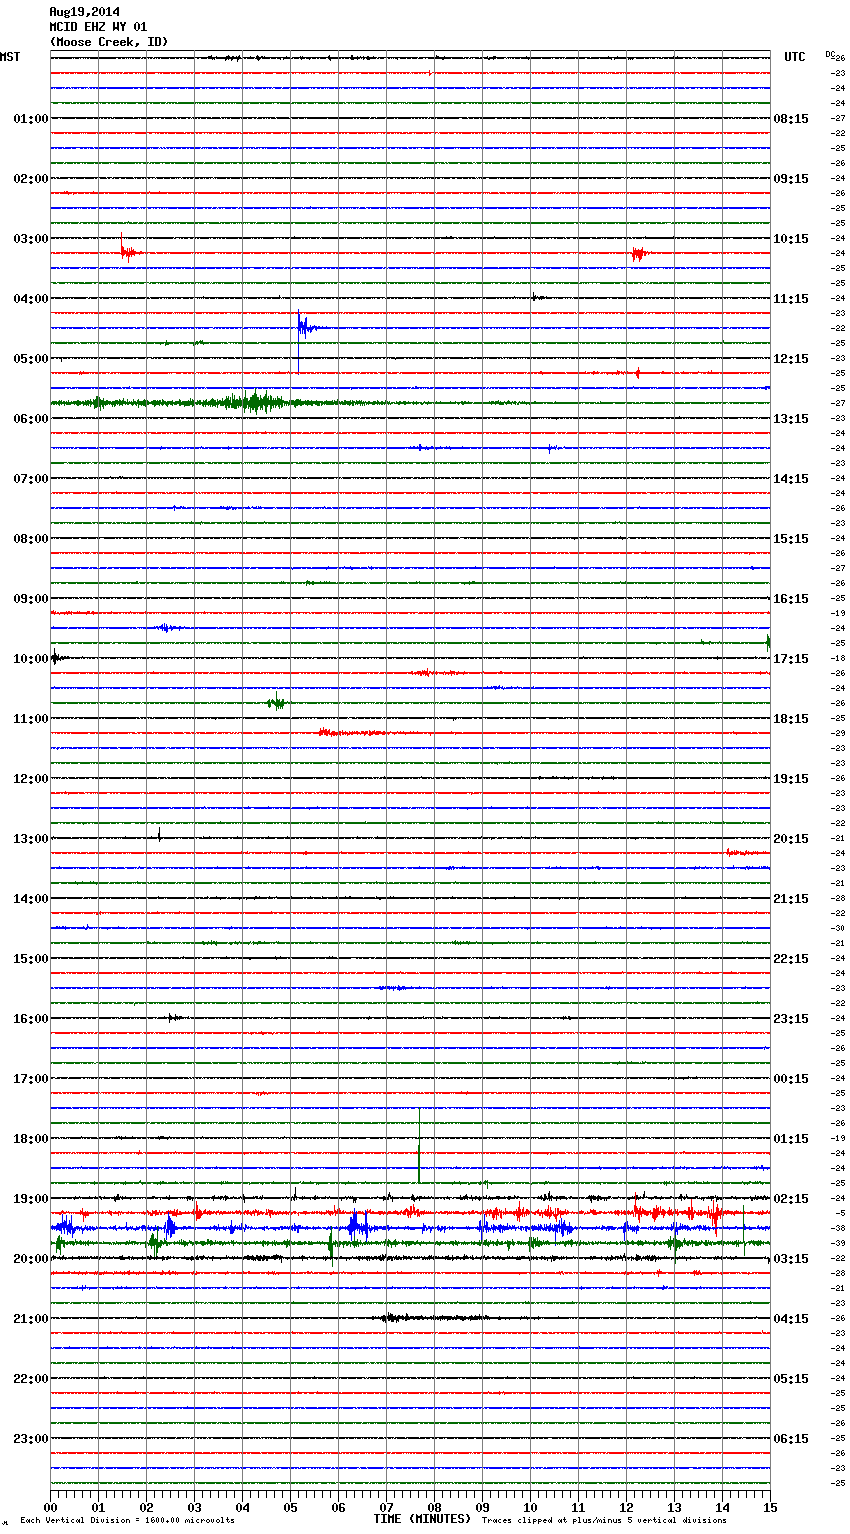The width and height of the screenshot is (850, 1534).
Task: Click the 02 minute tick label
Action: (x=146, y=1507)
